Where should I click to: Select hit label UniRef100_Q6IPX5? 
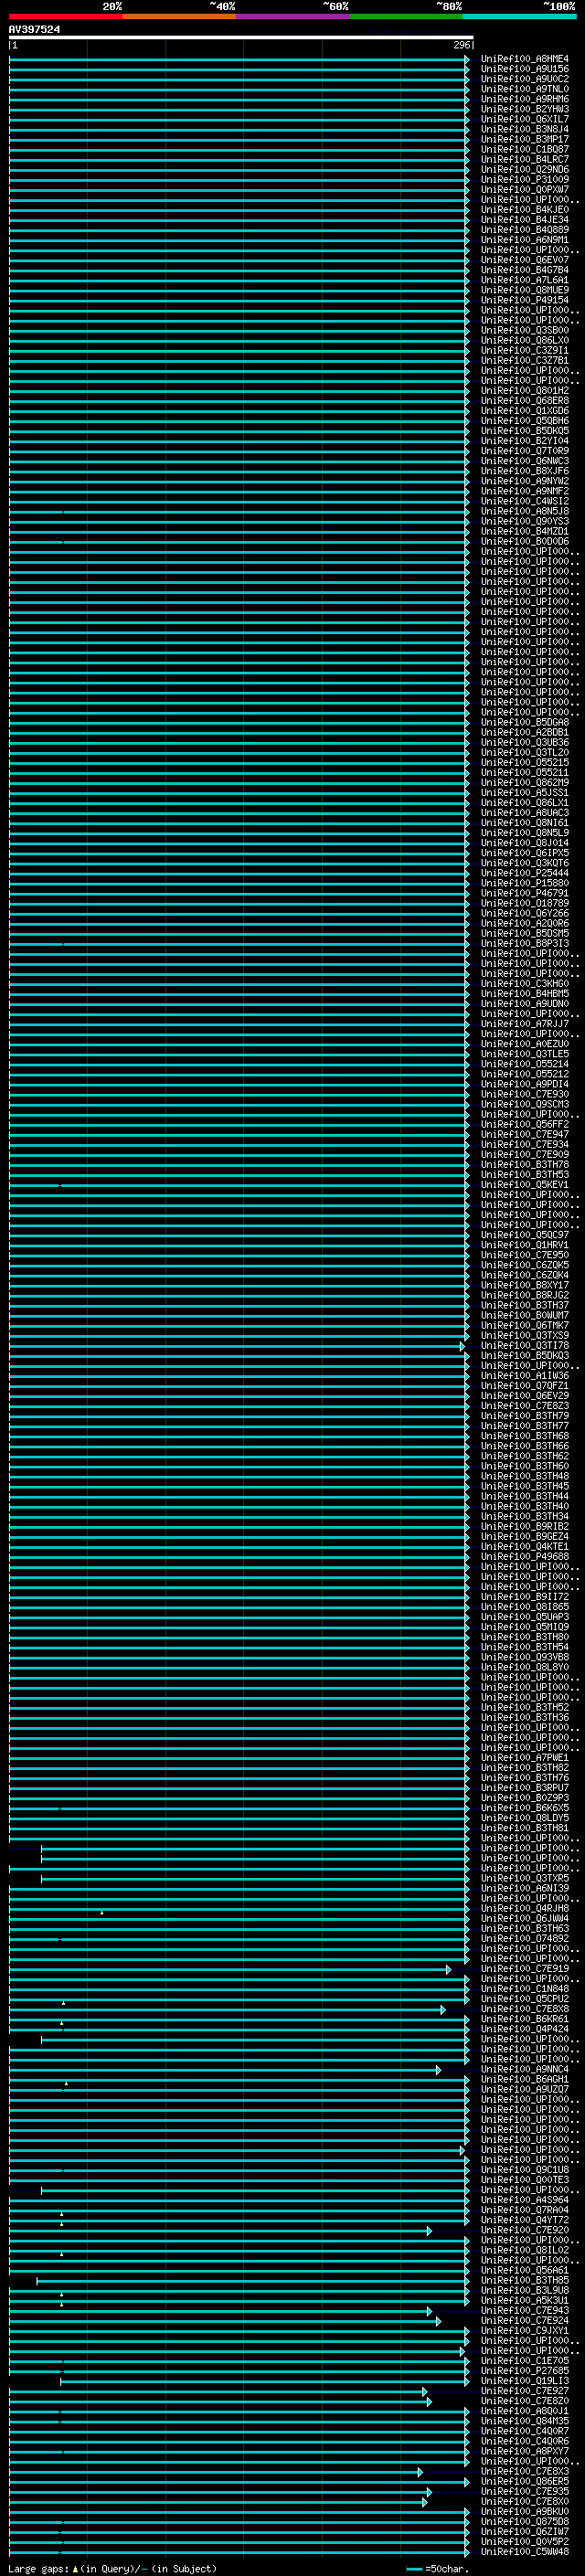pyautogui.click(x=525, y=853)
